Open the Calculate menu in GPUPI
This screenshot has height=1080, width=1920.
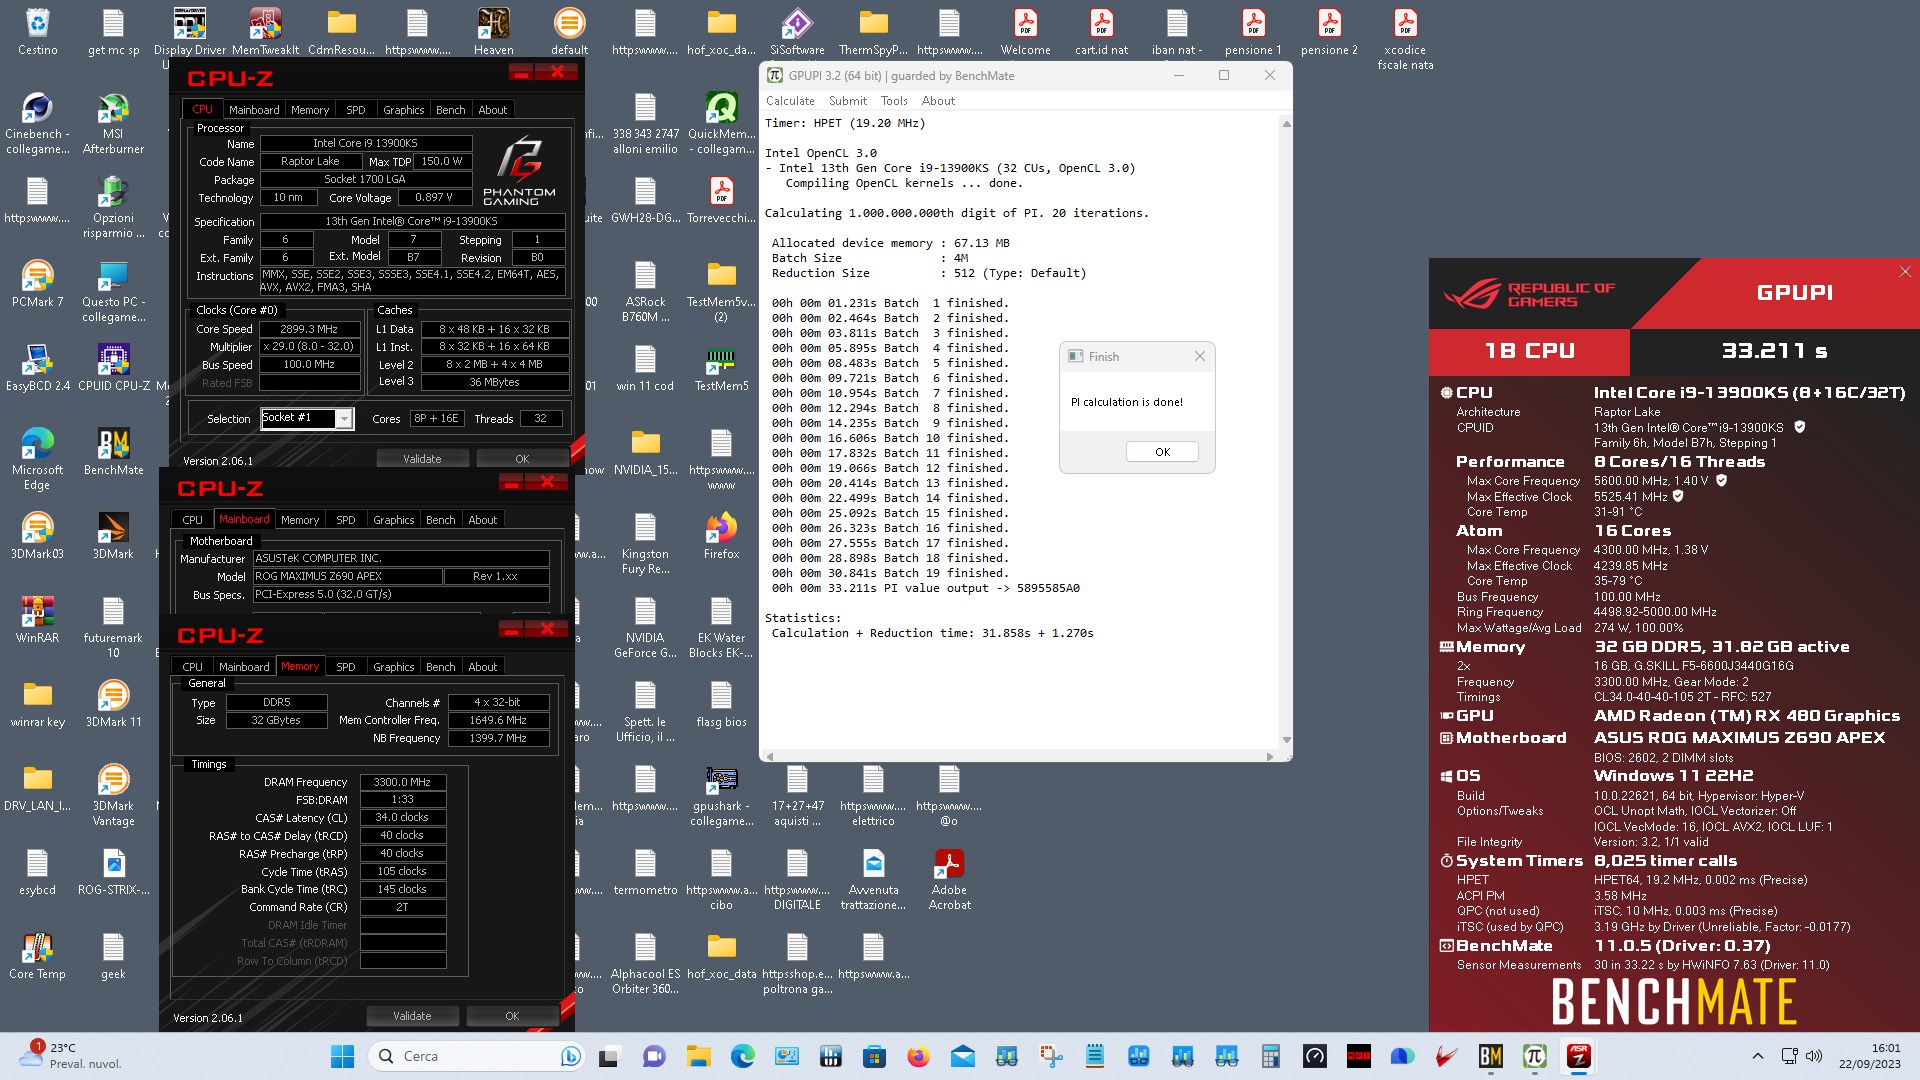[790, 101]
